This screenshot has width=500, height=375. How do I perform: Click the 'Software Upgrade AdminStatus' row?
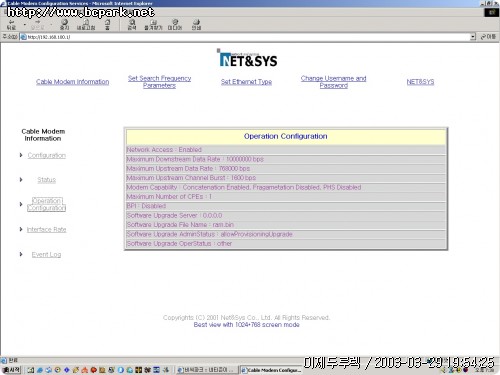[286, 234]
